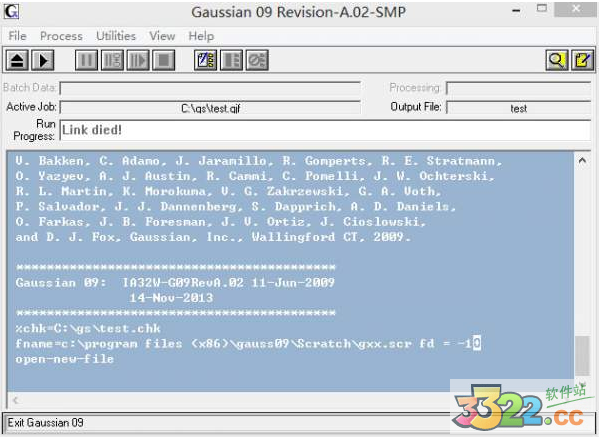This screenshot has height=439, width=600.
Task: Open the Utilities menu
Action: 116,36
